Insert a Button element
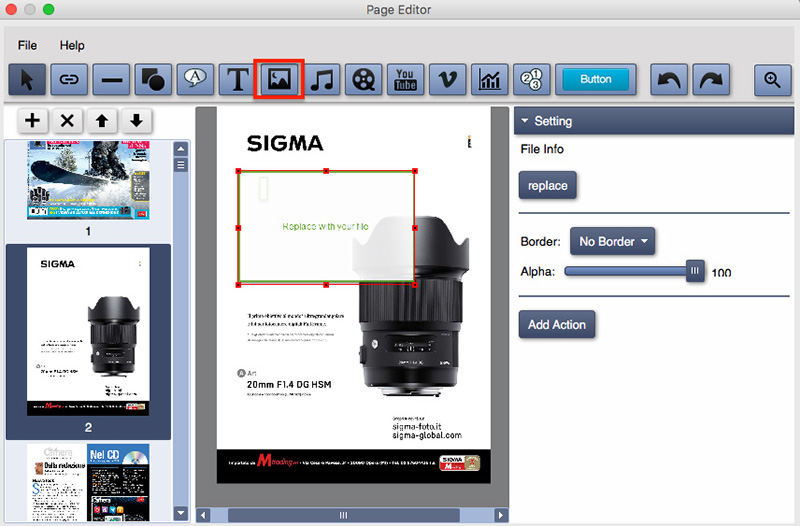Viewport: 800px width, 526px height. (x=595, y=80)
